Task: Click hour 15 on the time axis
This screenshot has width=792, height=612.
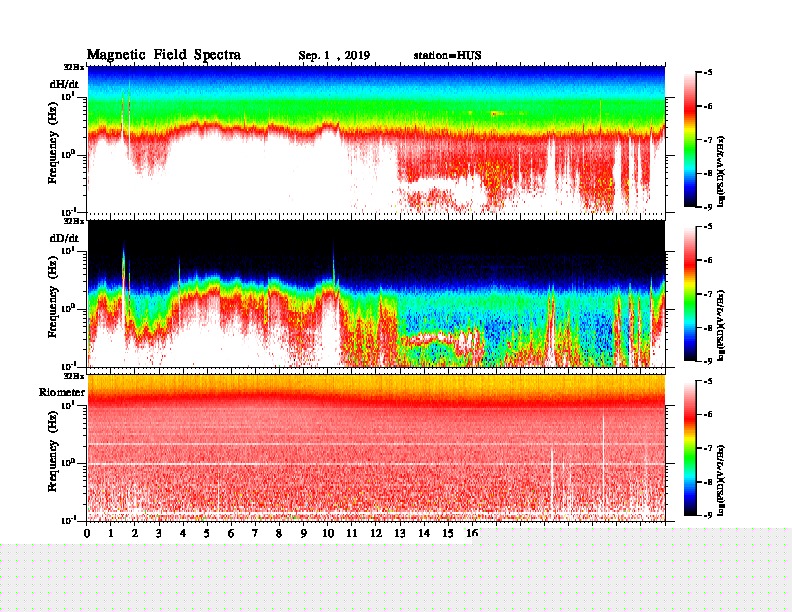Action: pos(448,533)
